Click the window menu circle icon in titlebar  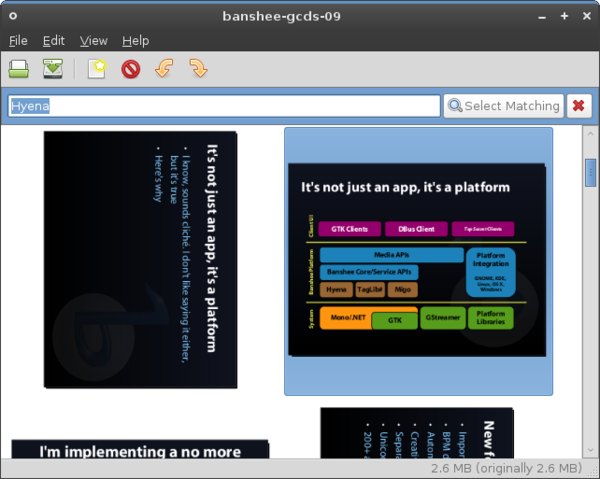[x=13, y=16]
